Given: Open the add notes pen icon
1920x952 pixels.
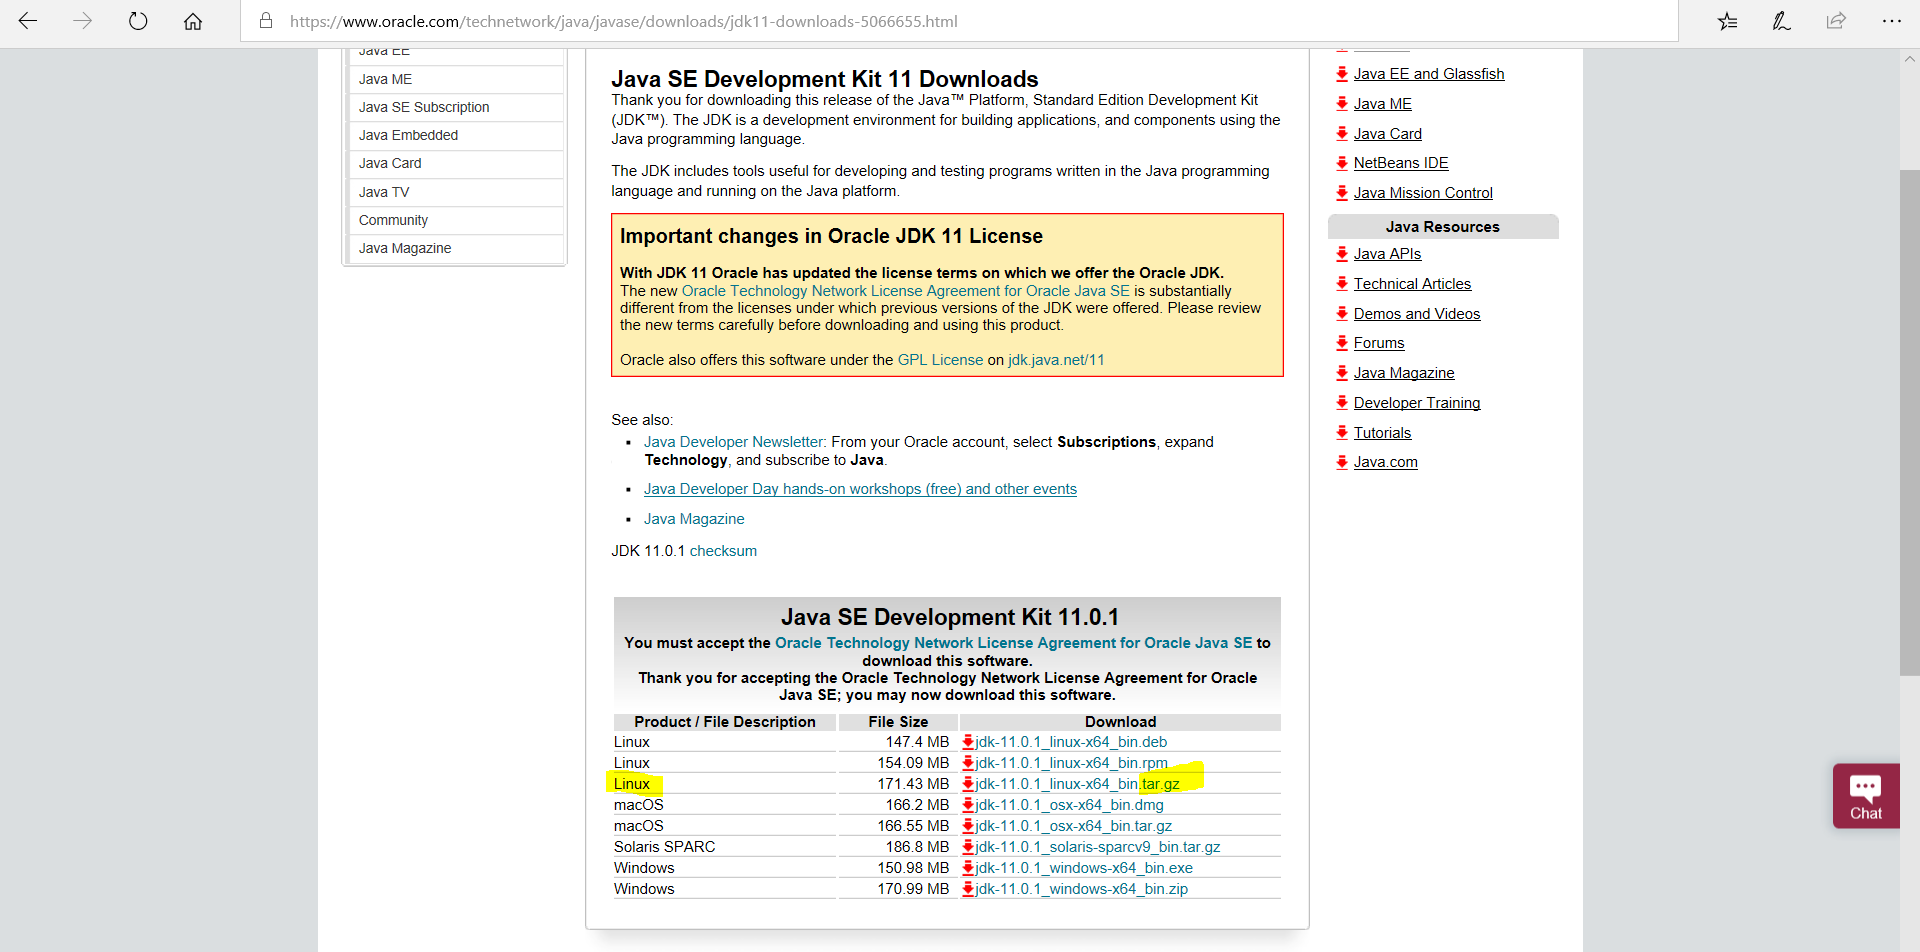Looking at the screenshot, I should [1781, 21].
